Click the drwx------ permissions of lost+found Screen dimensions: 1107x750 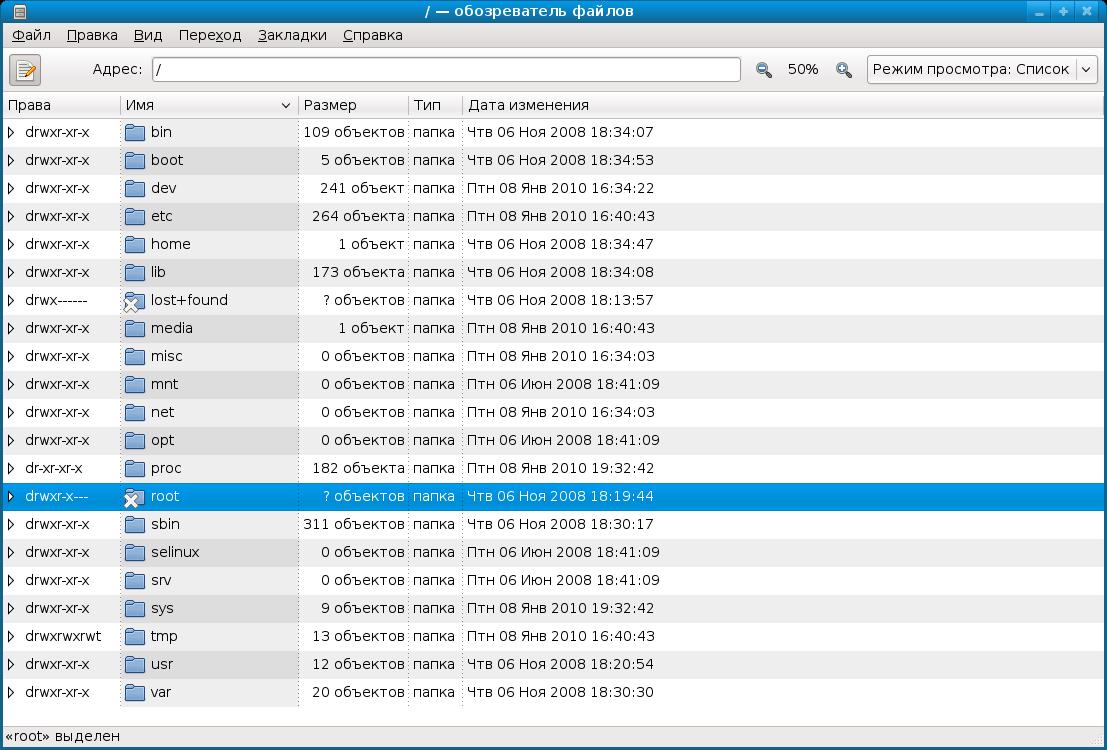pyautogui.click(x=56, y=300)
